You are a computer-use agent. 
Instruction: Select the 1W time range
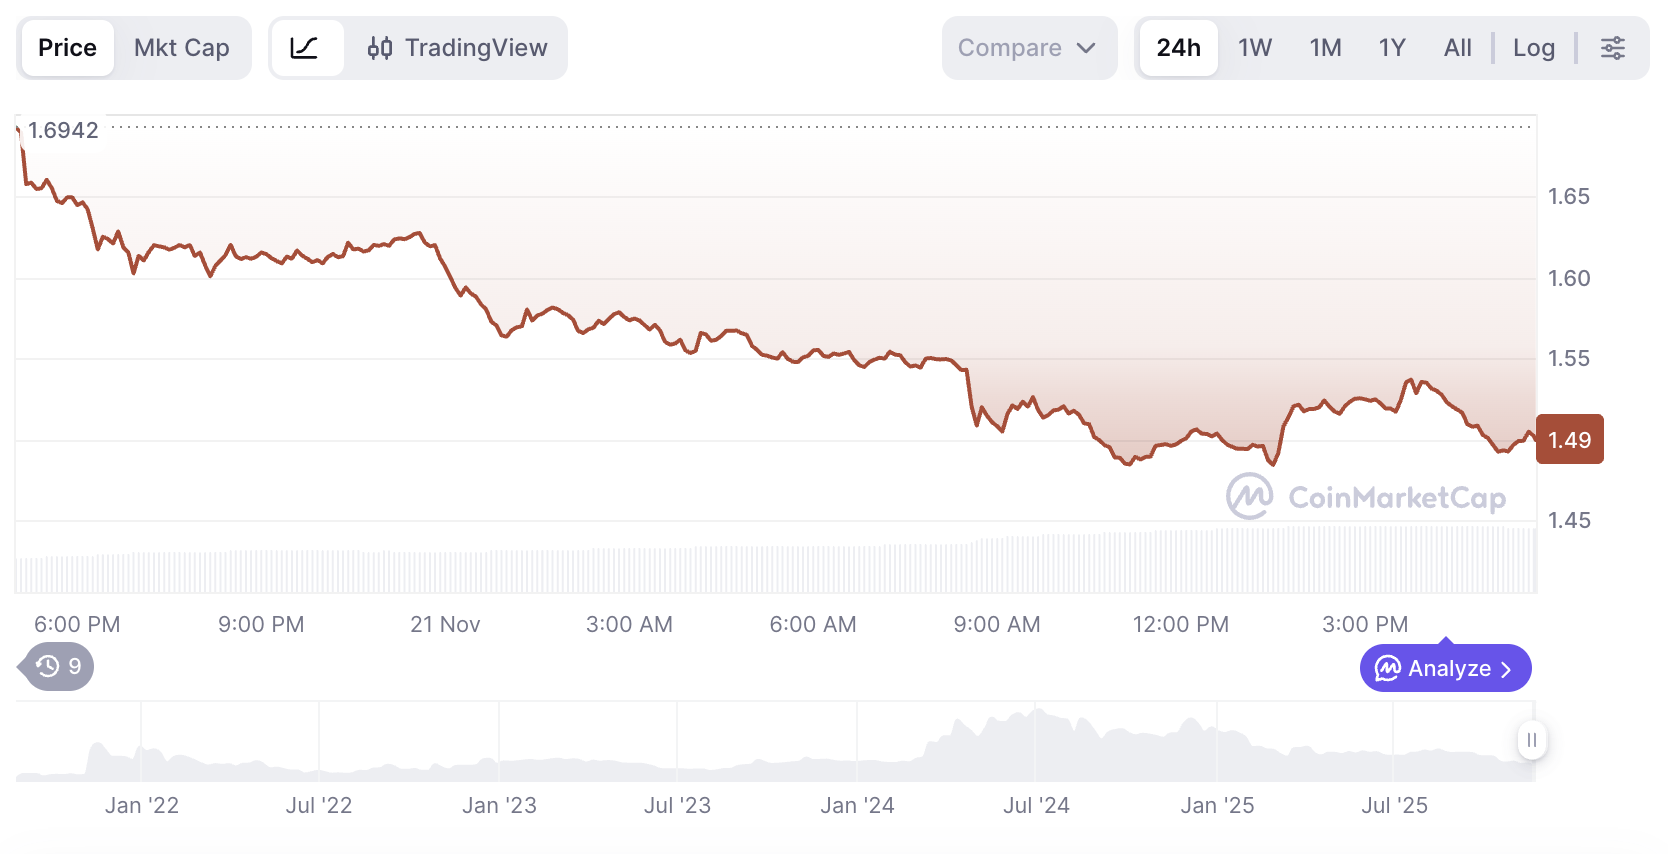coord(1254,48)
